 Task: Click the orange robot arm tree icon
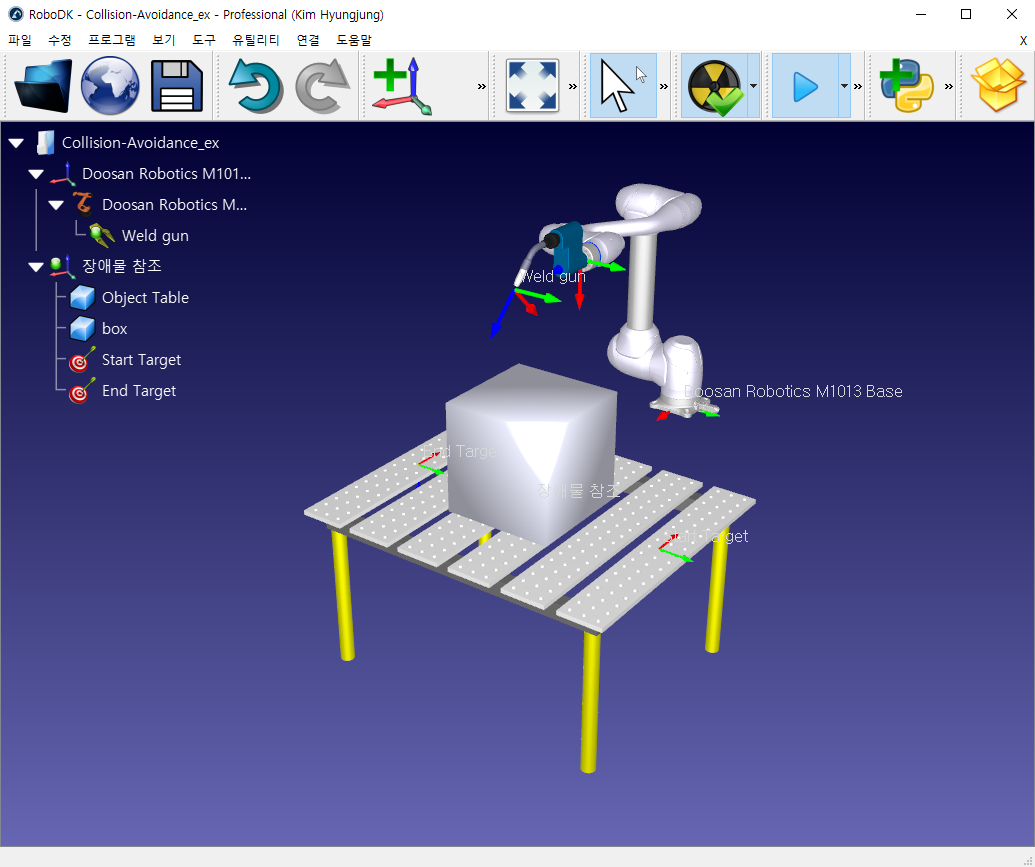click(83, 204)
